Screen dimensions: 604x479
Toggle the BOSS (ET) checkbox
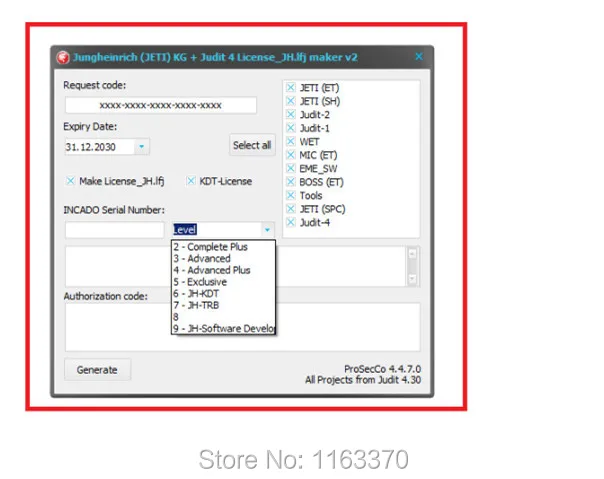291,182
